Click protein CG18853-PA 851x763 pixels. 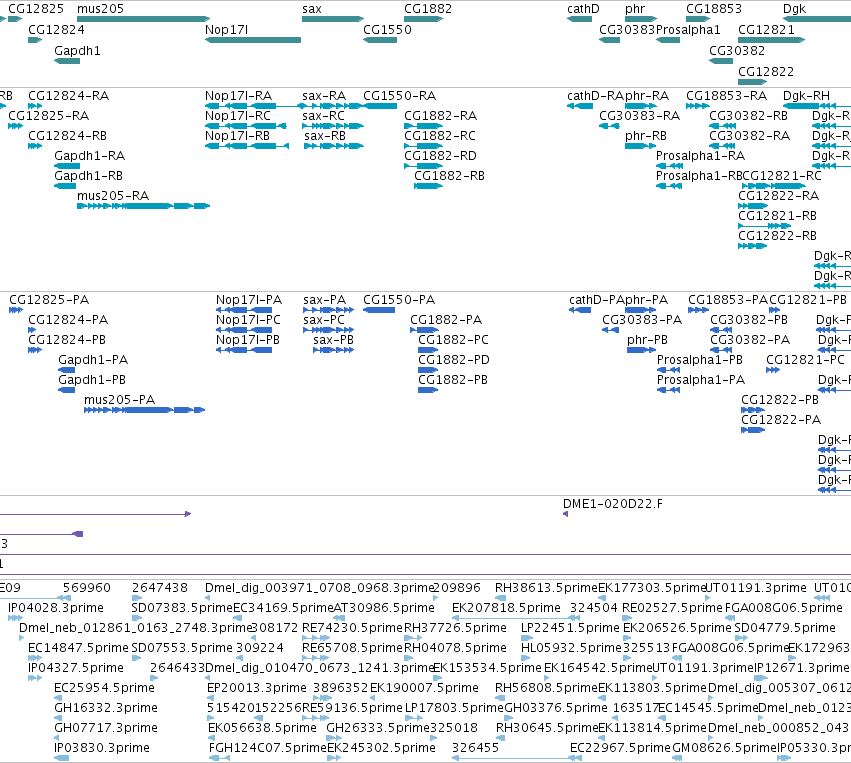tap(728, 300)
